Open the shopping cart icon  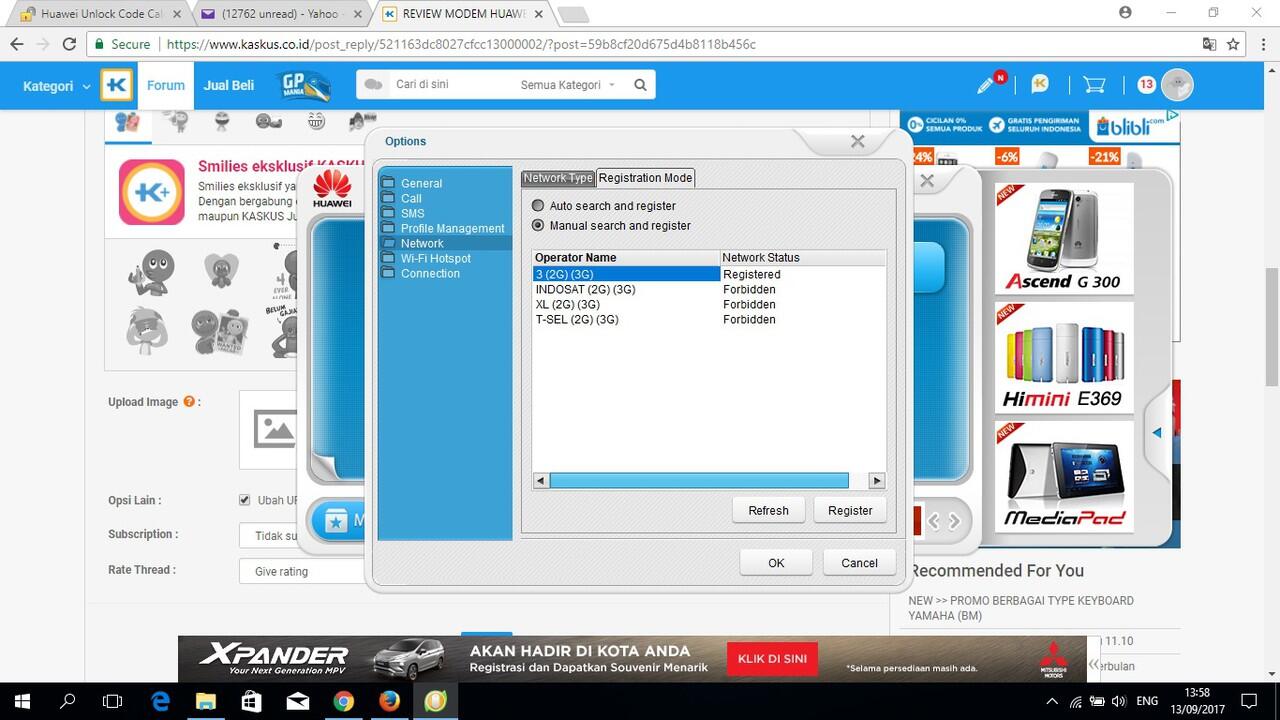pyautogui.click(x=1093, y=85)
